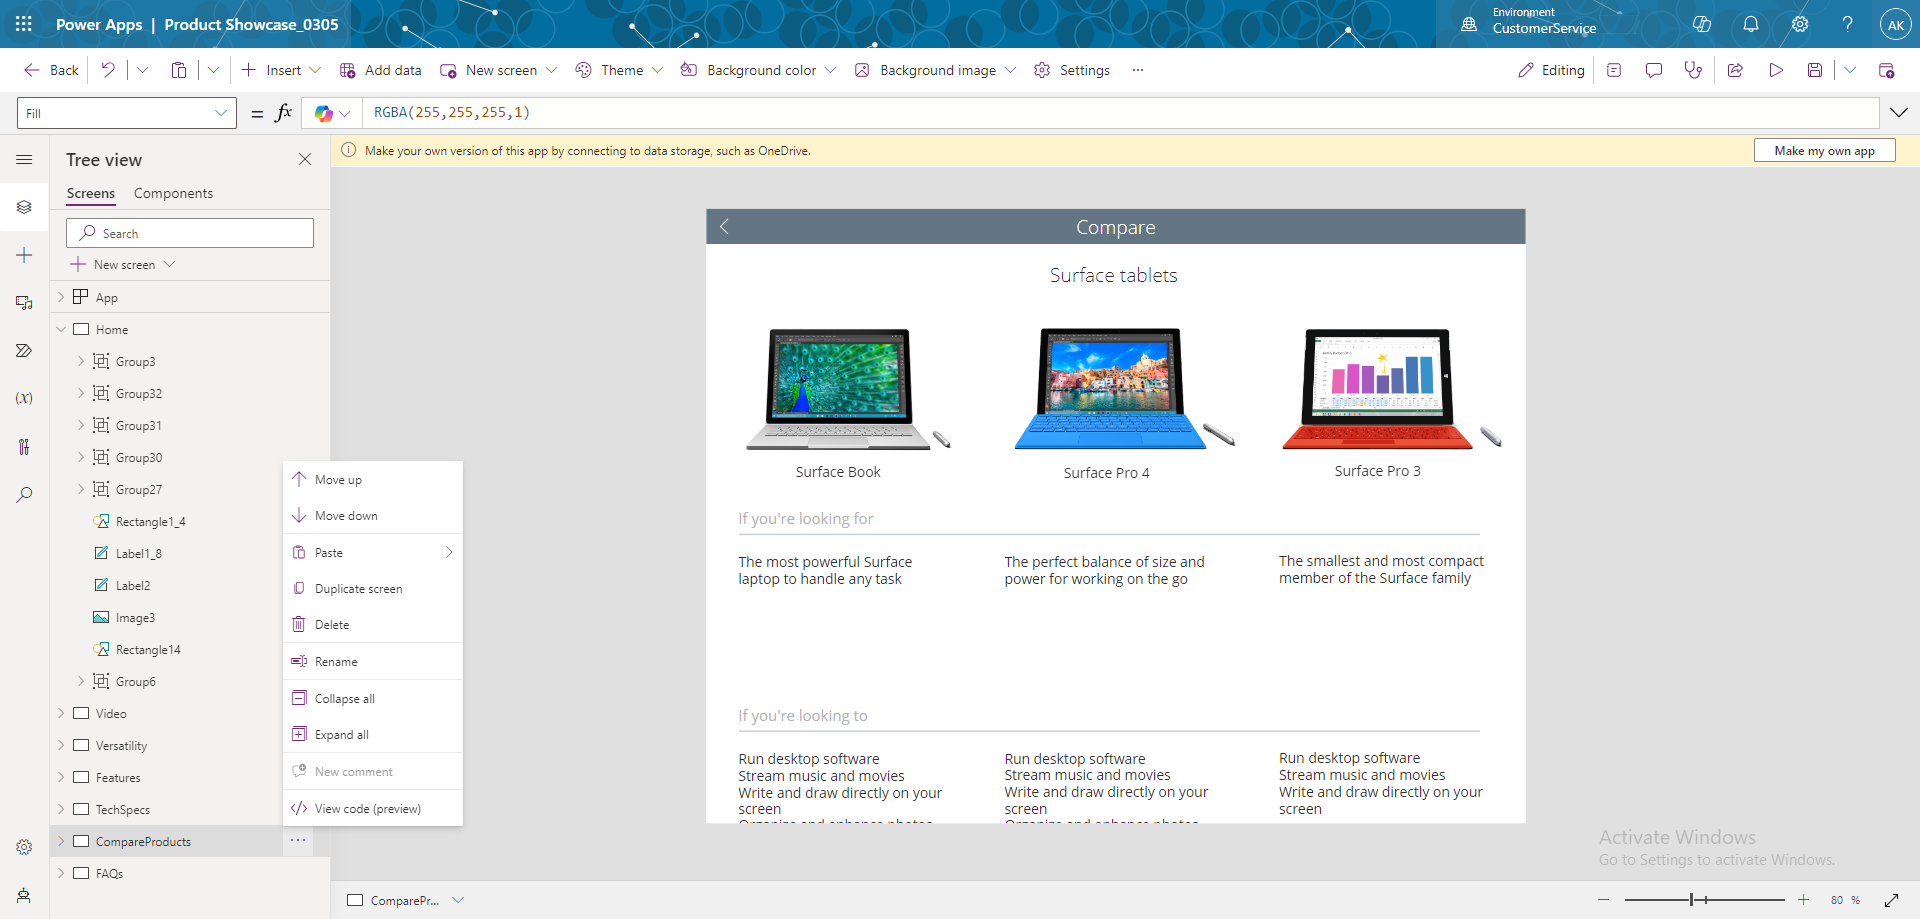
Task: Click the Preview app play icon
Action: pos(1776,70)
